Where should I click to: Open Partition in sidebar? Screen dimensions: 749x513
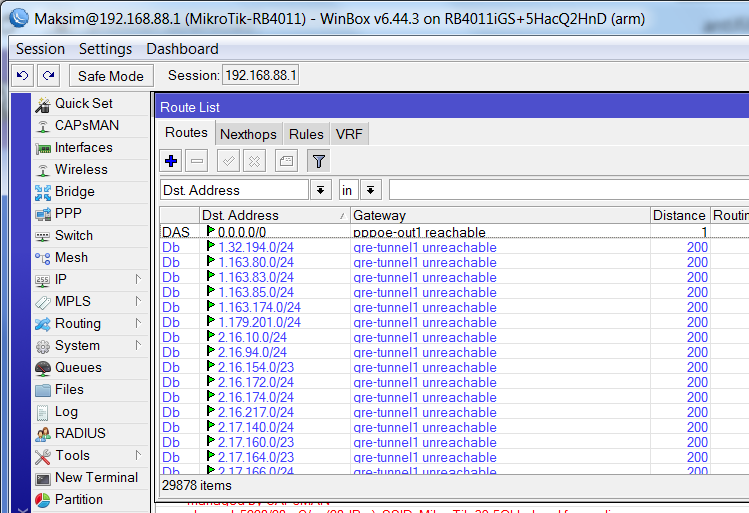91,499
